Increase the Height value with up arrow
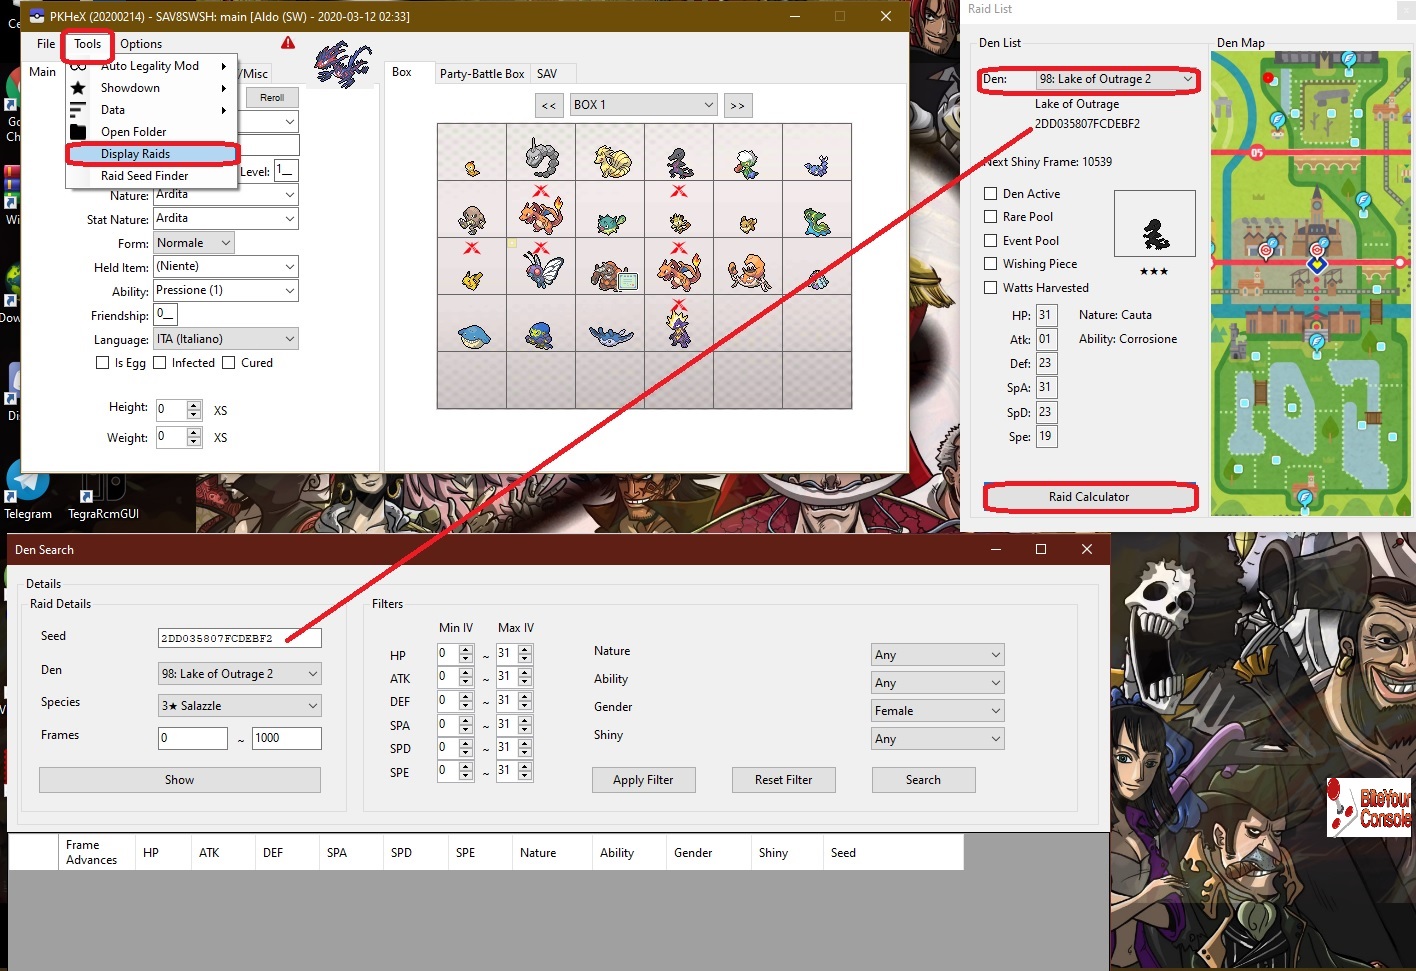This screenshot has height=971, width=1416. tap(194, 405)
